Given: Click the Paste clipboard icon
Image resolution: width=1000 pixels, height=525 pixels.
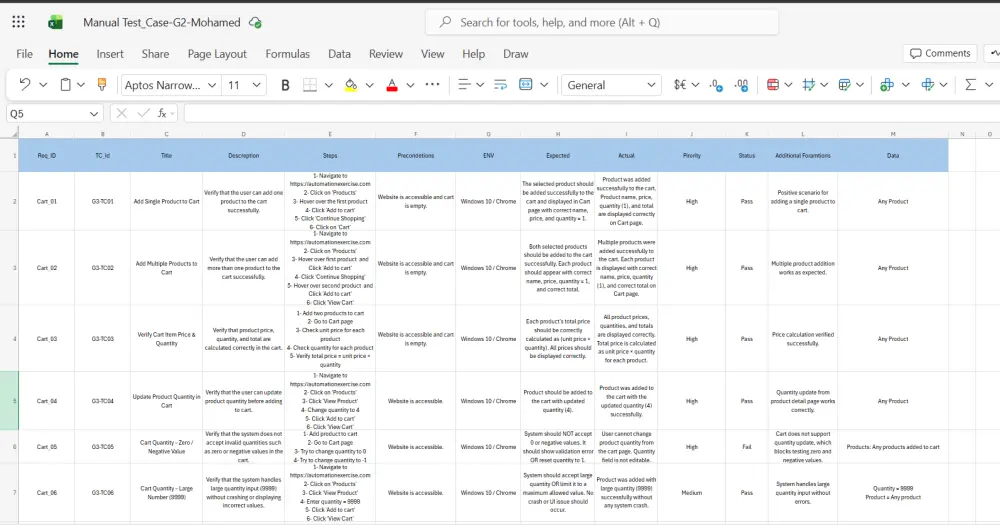Looking at the screenshot, I should pos(65,84).
